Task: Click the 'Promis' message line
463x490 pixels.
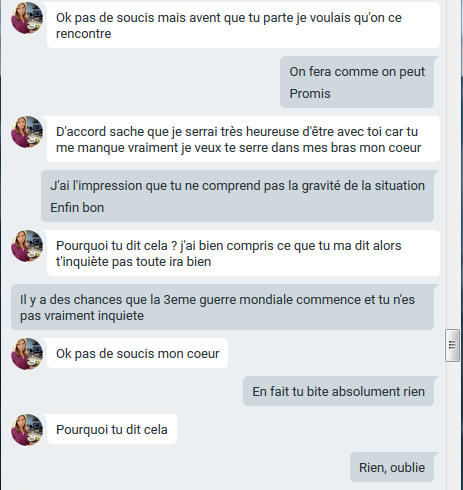Action: 310,94
